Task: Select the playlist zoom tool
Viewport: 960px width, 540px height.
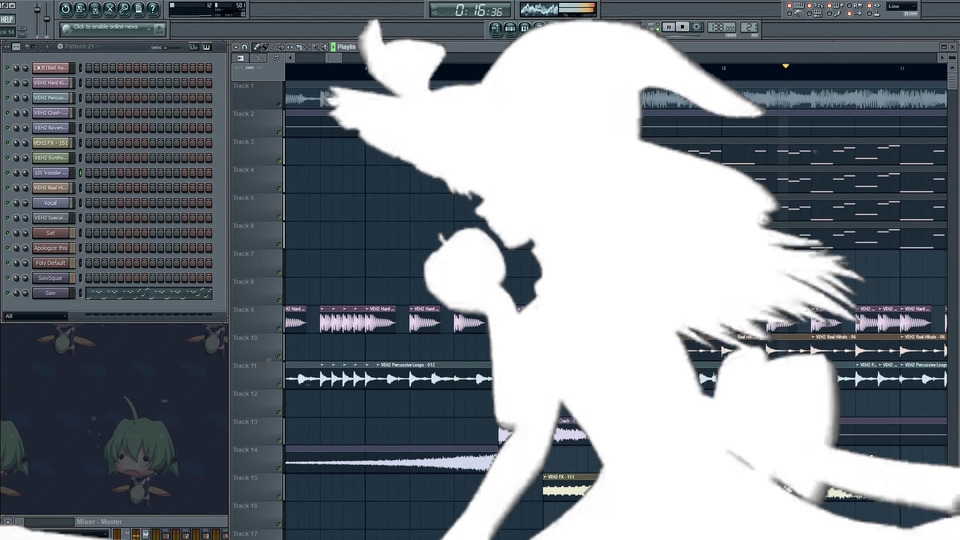Action: point(316,47)
